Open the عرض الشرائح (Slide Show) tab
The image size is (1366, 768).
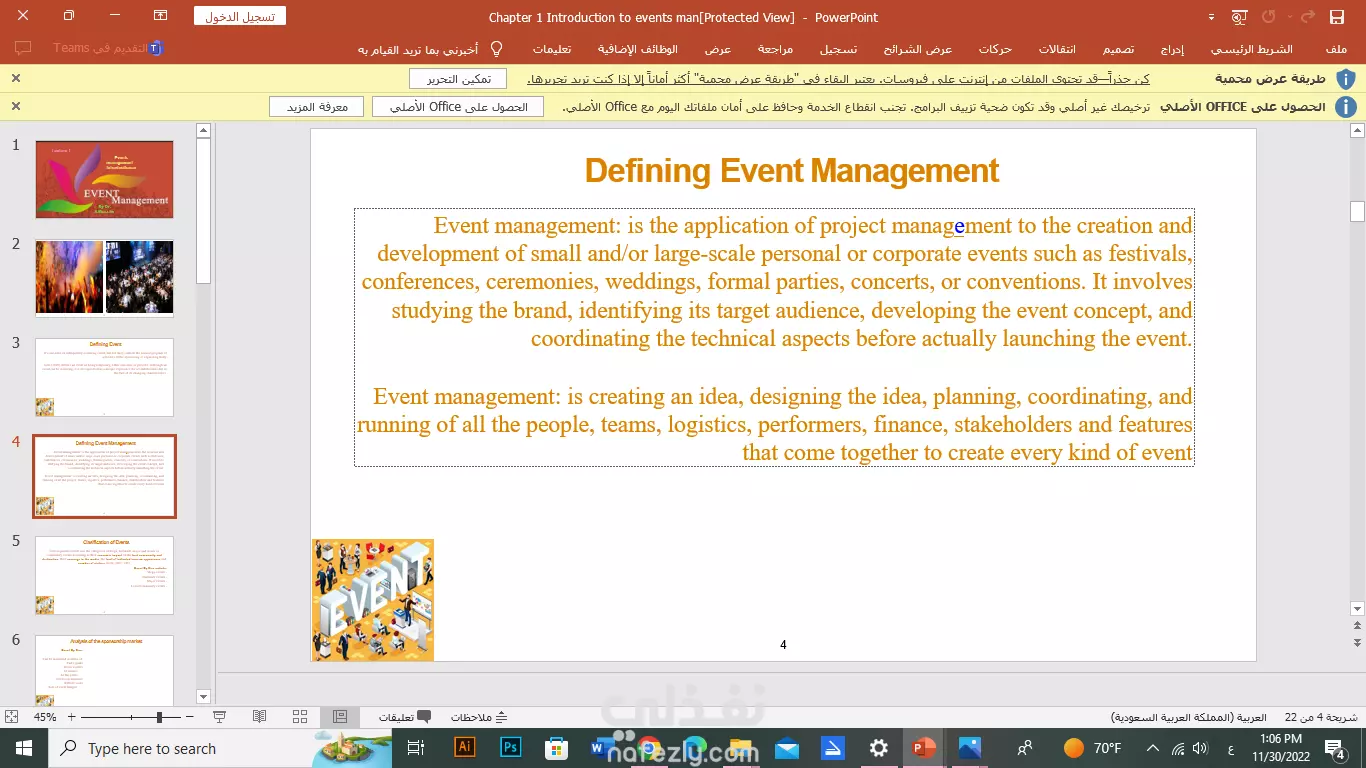[919, 49]
